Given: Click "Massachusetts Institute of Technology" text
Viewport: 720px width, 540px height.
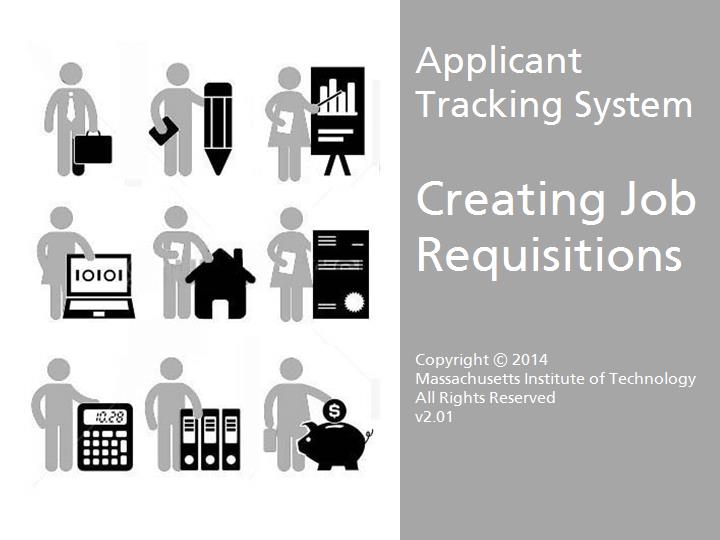Looking at the screenshot, I should 555,378.
